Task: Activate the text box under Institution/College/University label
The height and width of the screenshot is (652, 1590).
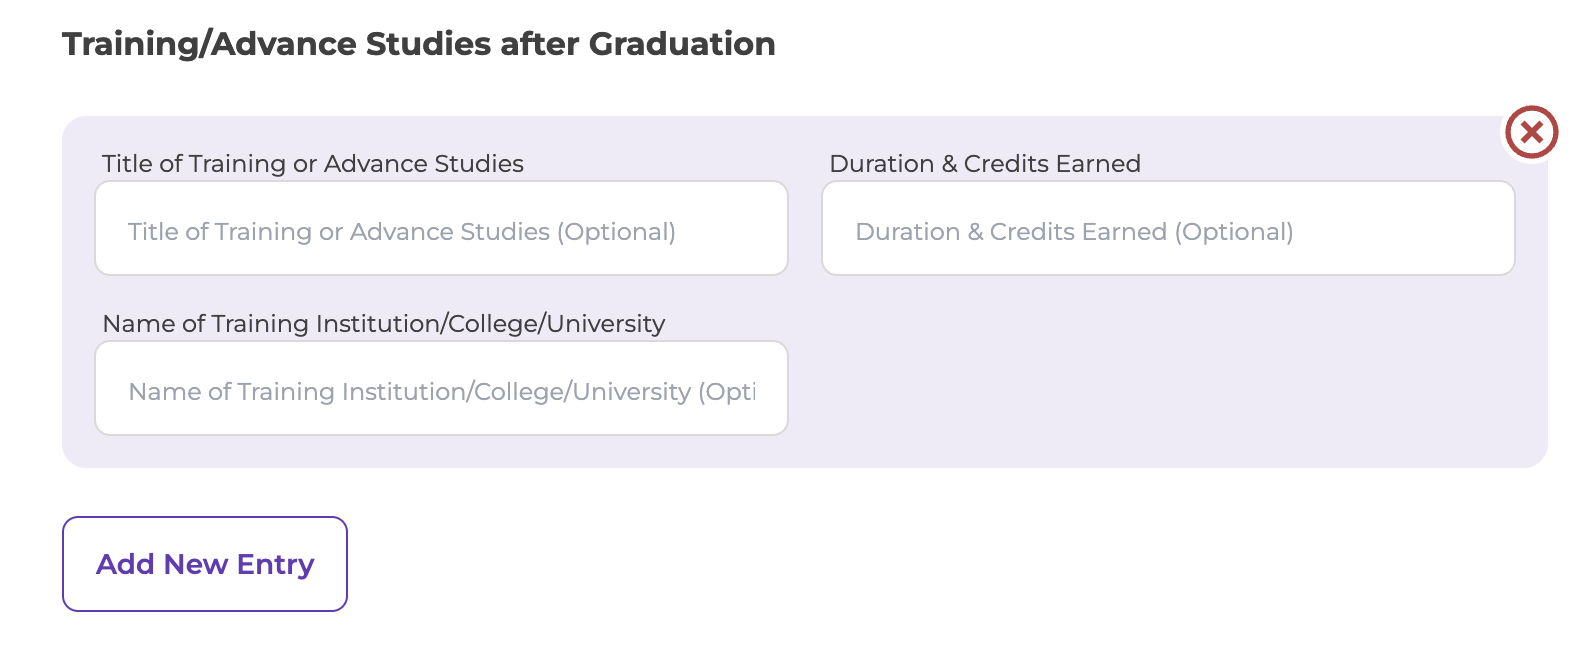Action: click(x=441, y=388)
